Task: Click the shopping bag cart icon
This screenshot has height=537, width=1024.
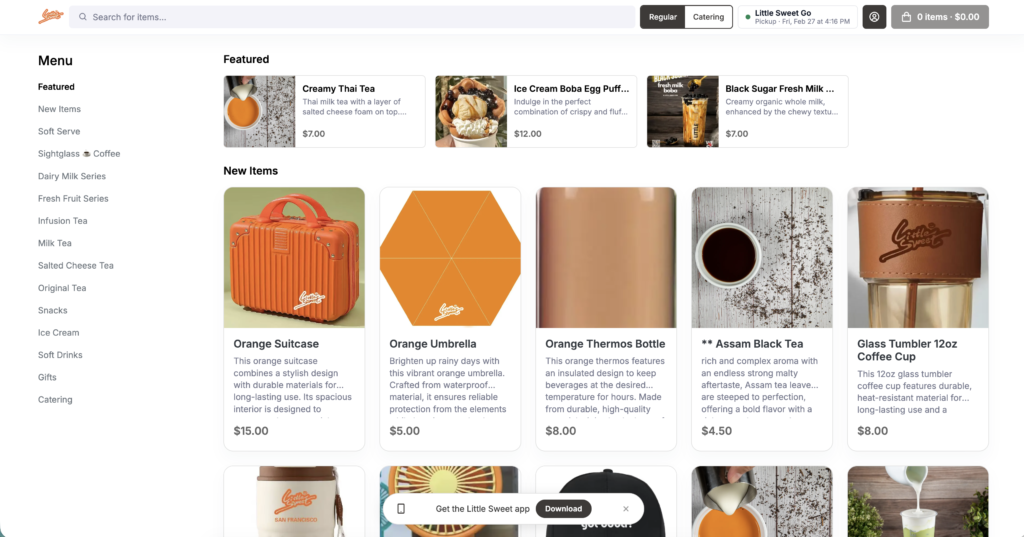Action: [x=906, y=17]
